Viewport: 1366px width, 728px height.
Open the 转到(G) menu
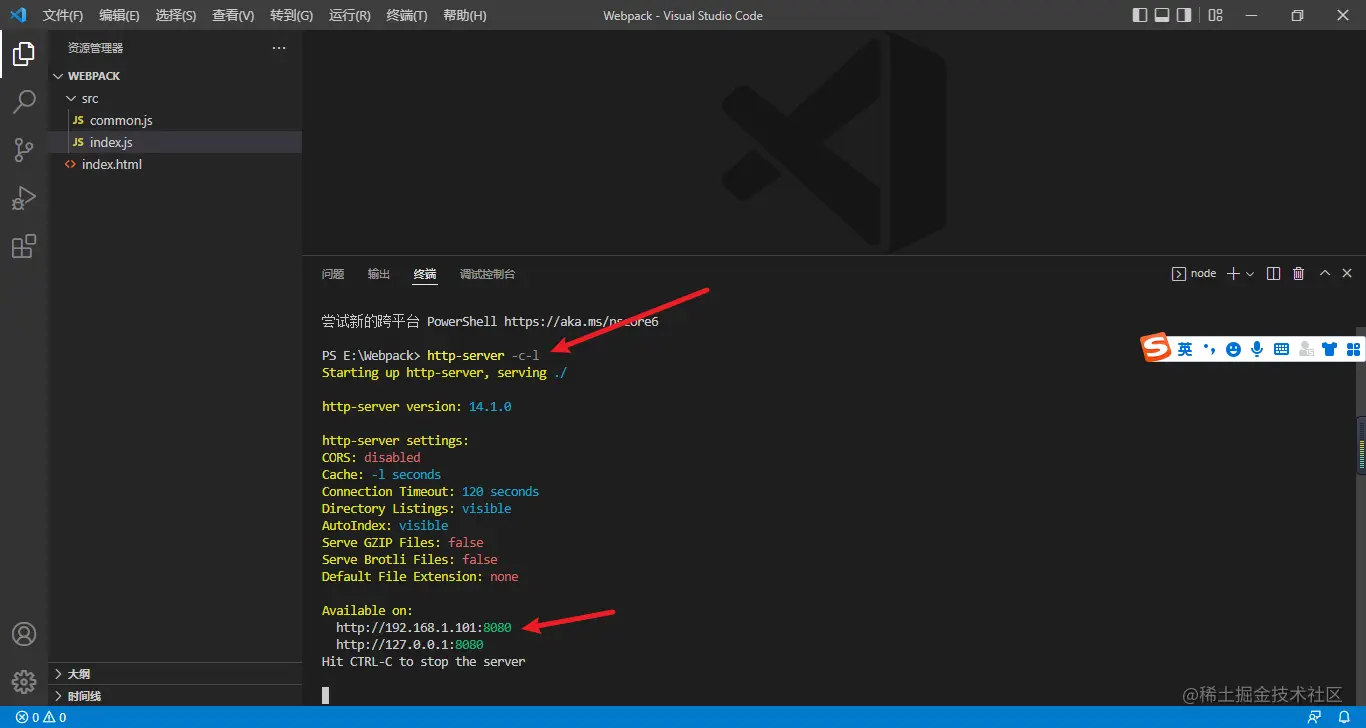pyautogui.click(x=291, y=15)
